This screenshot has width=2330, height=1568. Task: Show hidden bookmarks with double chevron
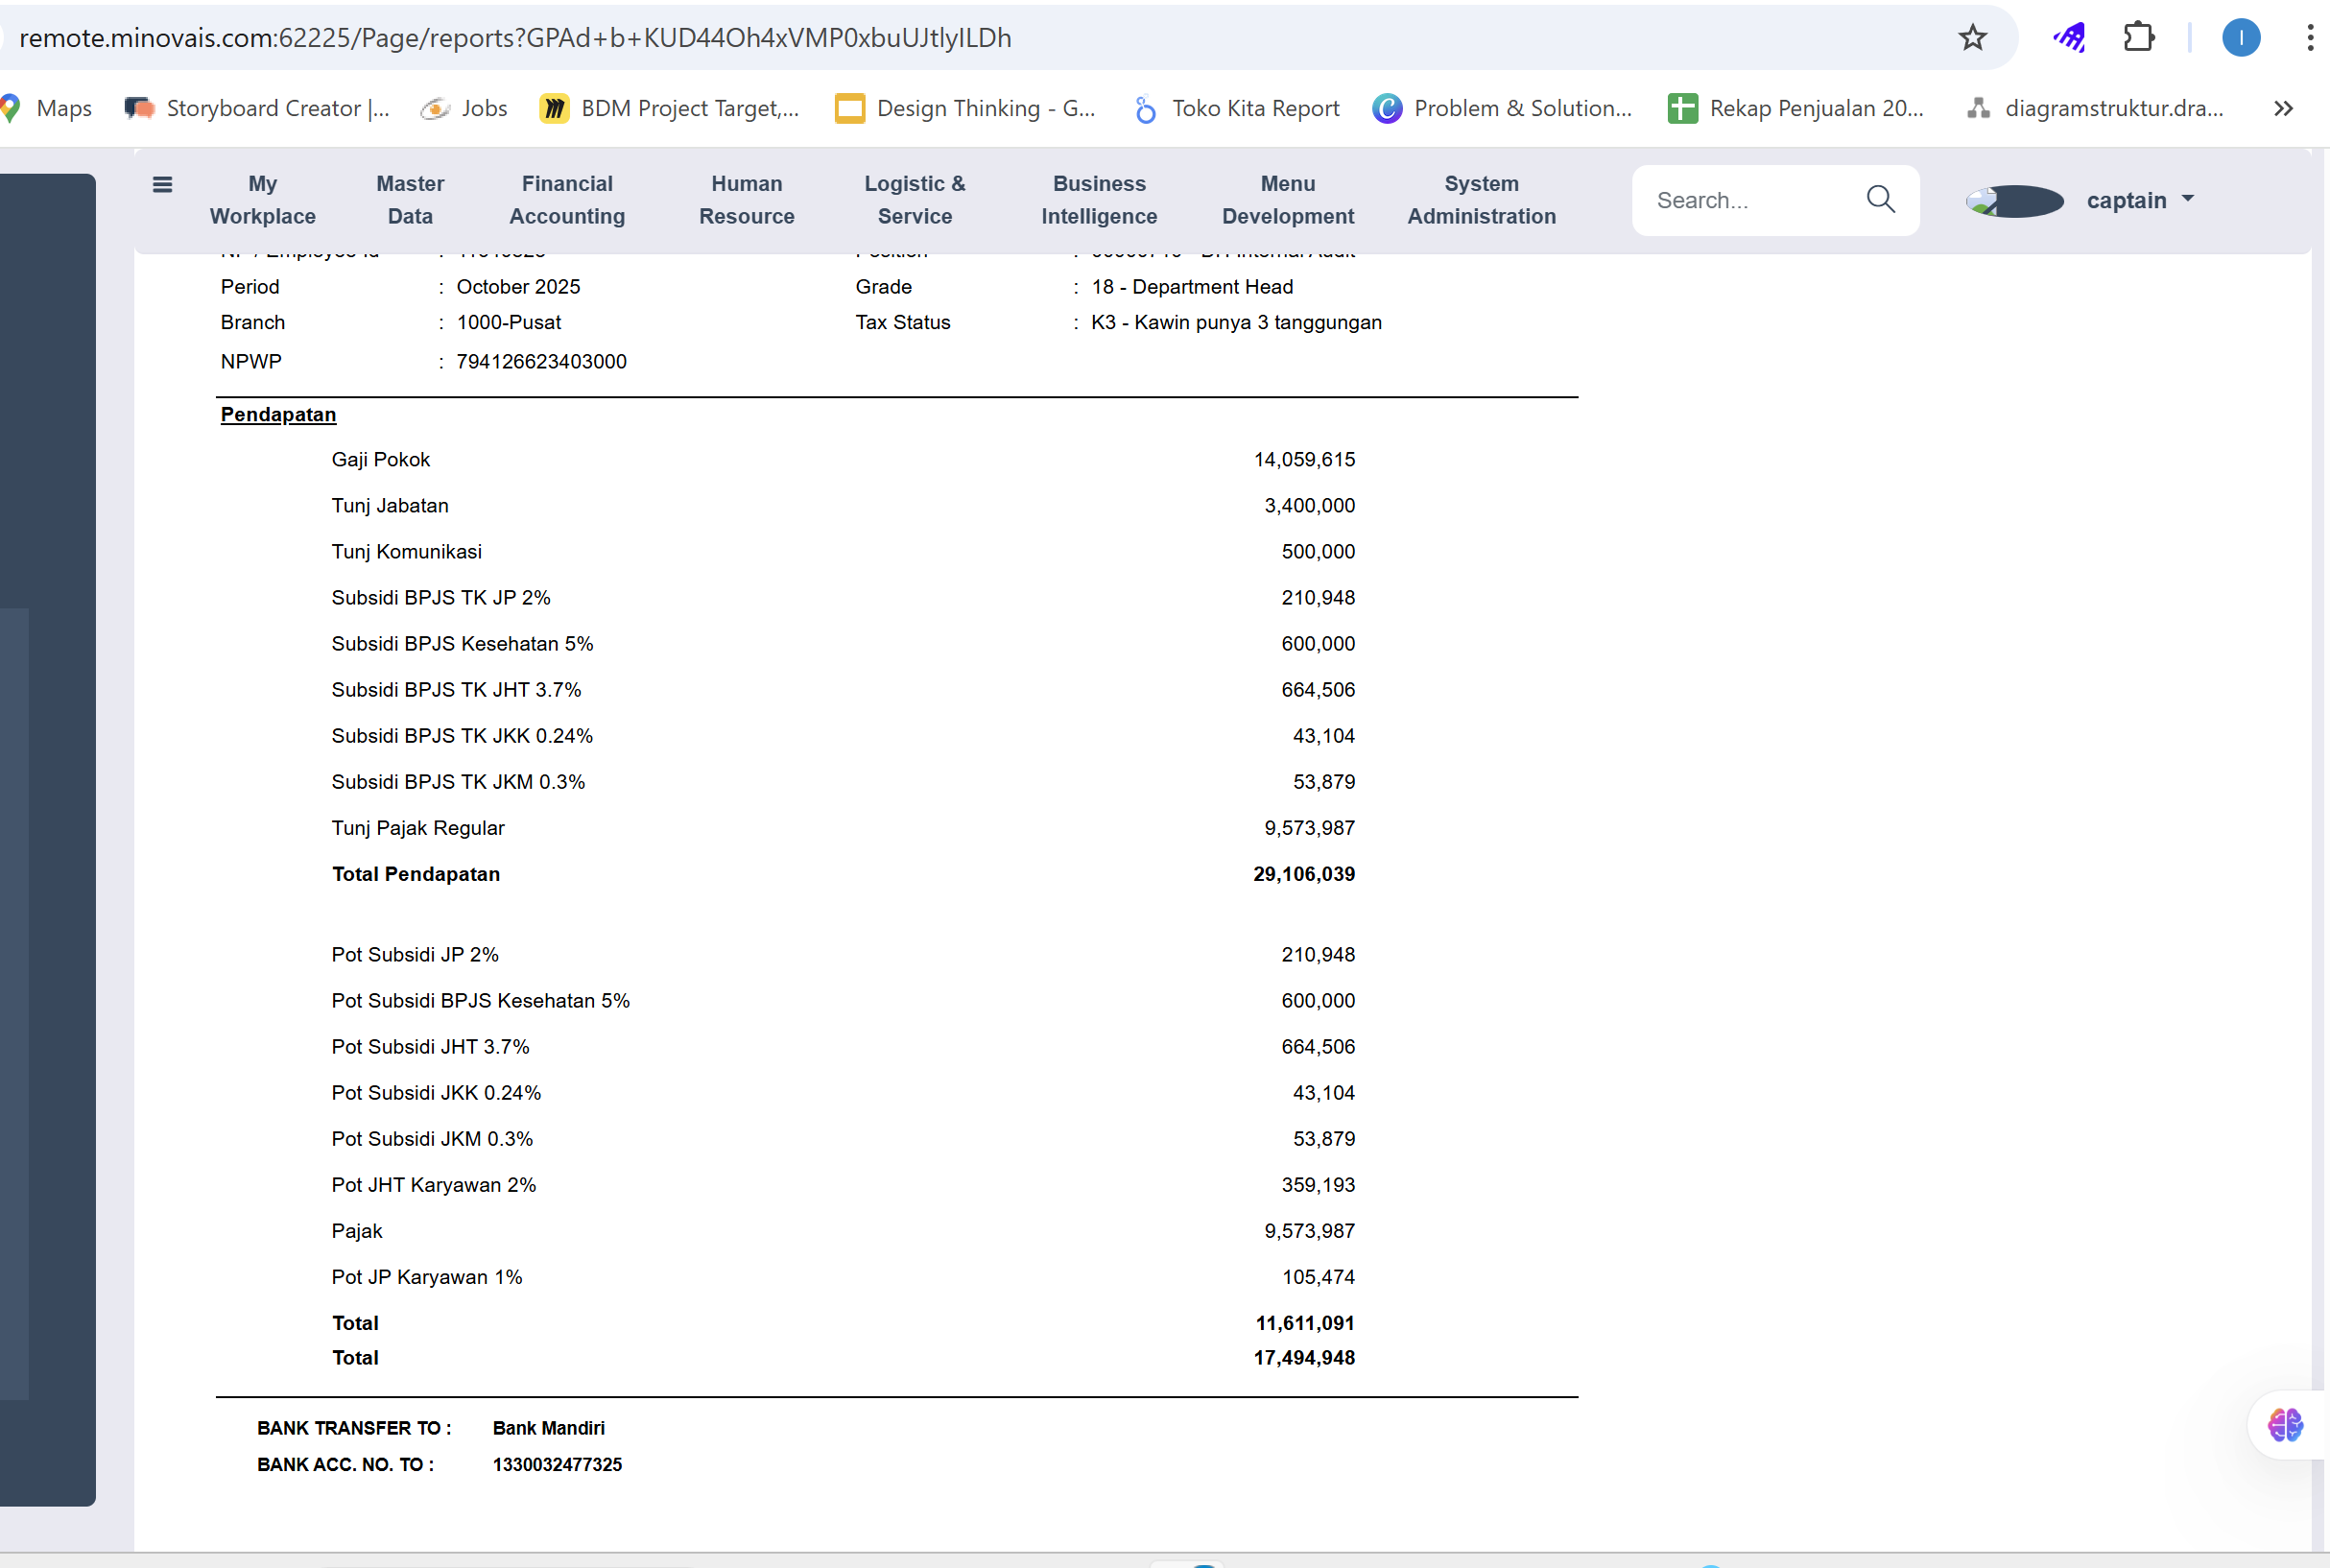coord(2283,108)
